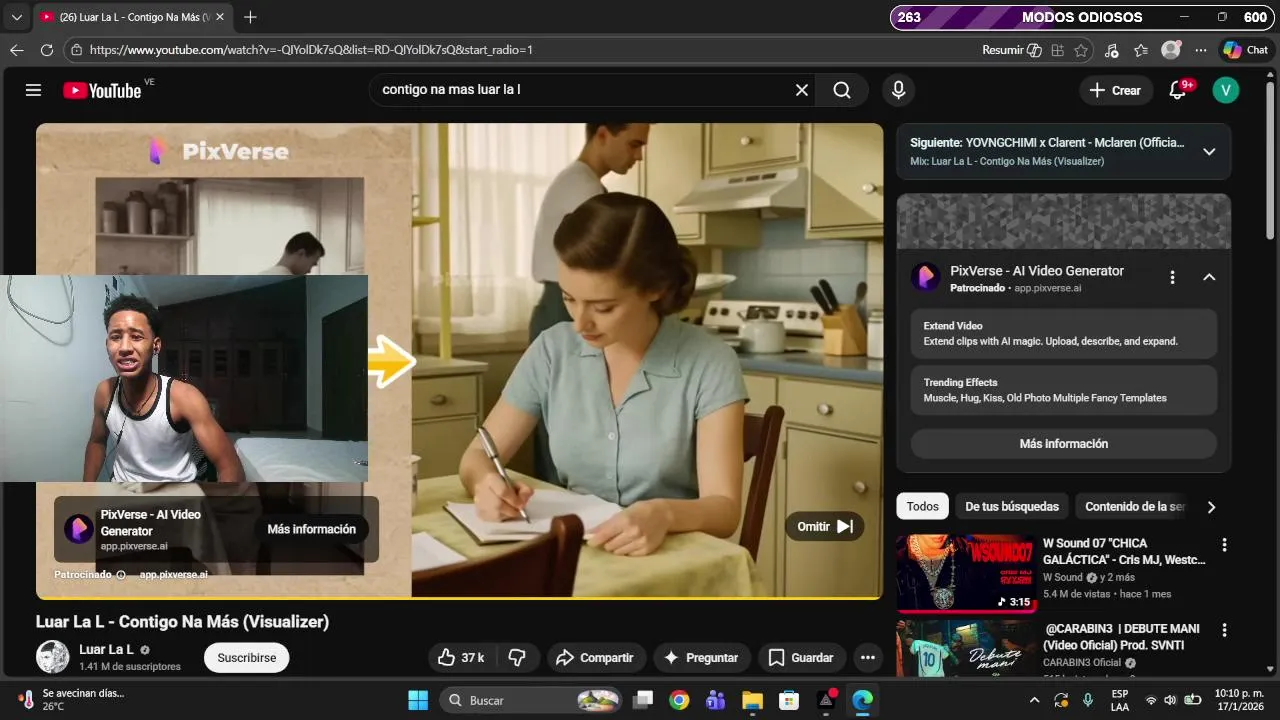
Task: Click Compartir to share video
Action: point(595,657)
